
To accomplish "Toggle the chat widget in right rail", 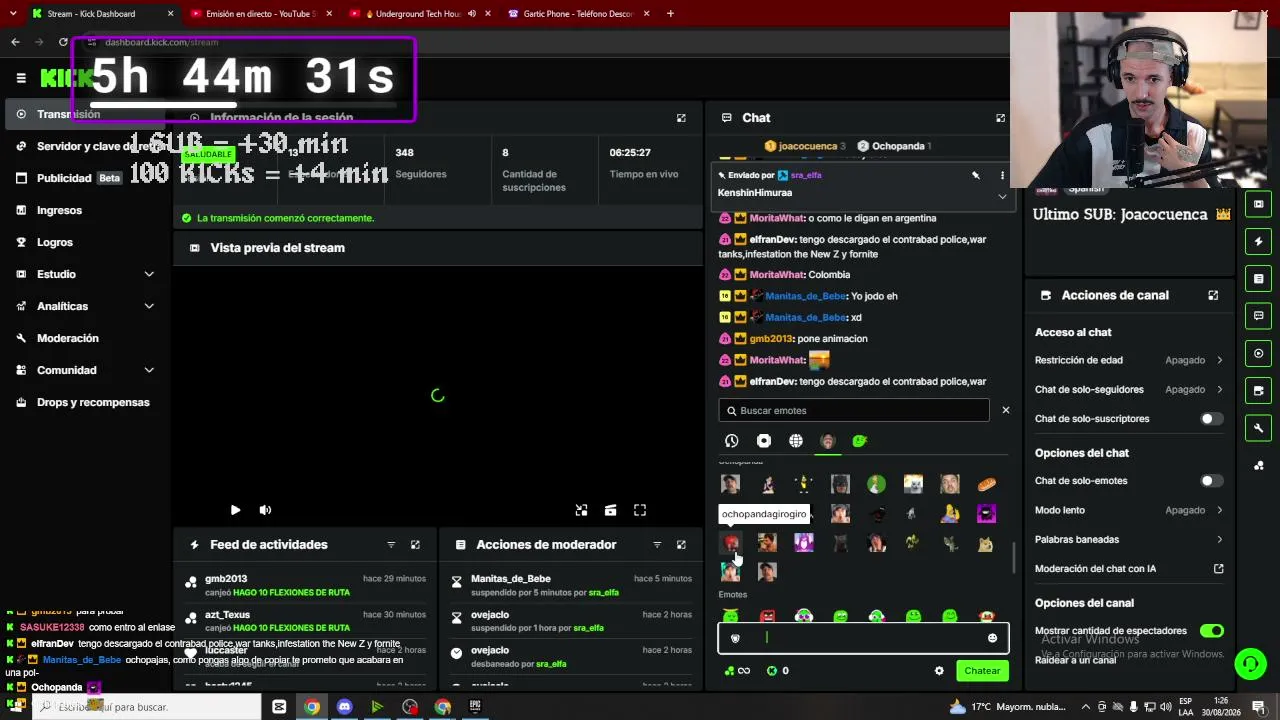I will click(x=1258, y=316).
